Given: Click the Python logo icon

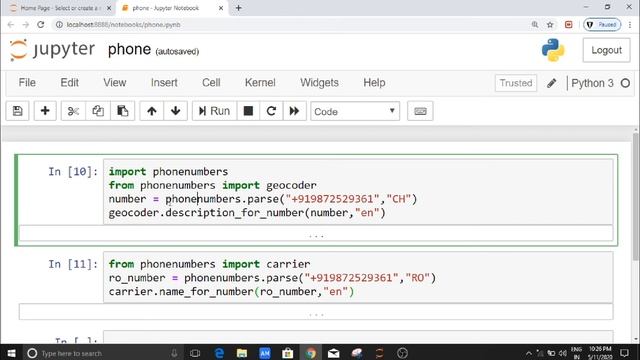Looking at the screenshot, I should coord(553,50).
